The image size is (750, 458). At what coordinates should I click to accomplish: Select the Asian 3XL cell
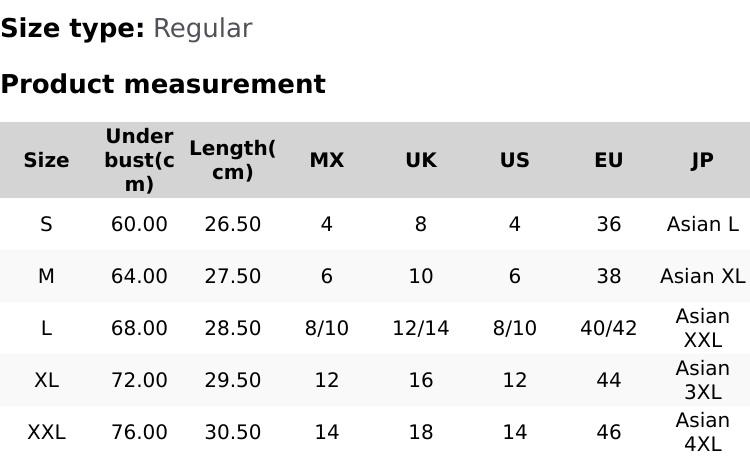click(x=702, y=380)
